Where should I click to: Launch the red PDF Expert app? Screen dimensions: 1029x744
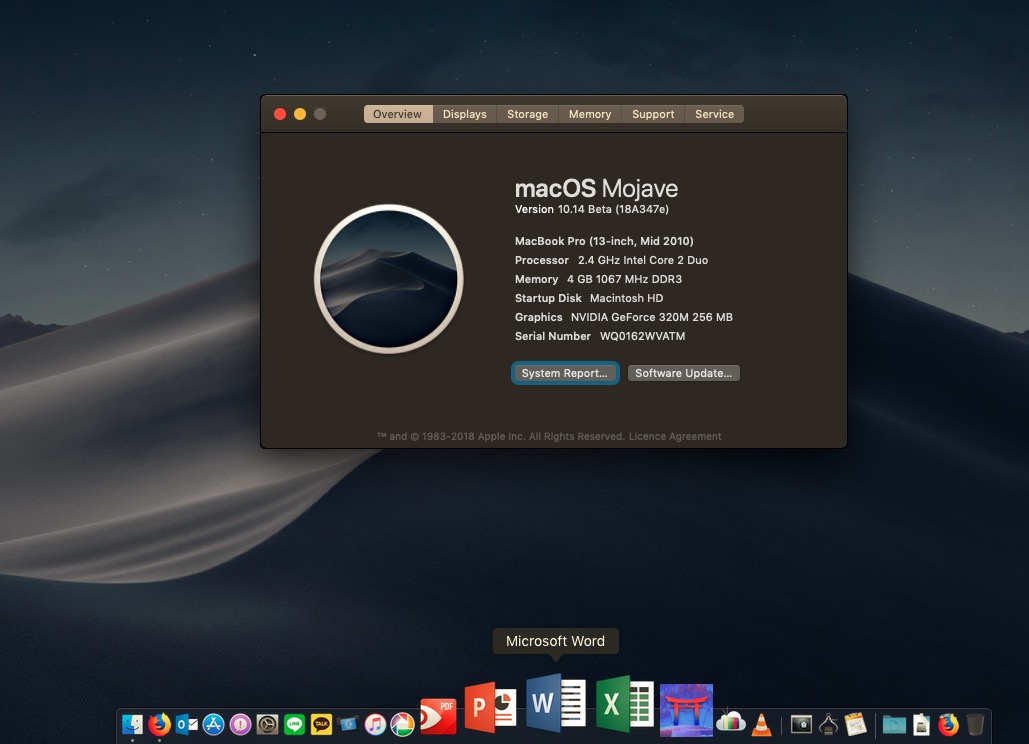pyautogui.click(x=438, y=716)
